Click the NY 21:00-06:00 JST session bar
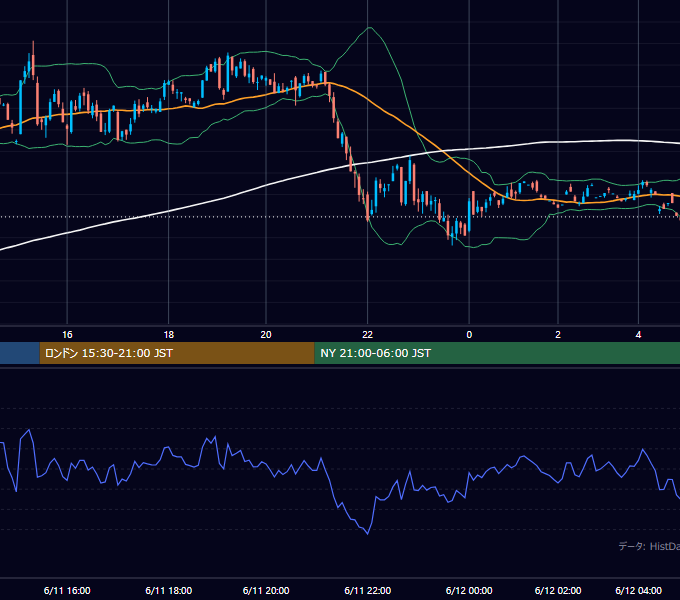Image resolution: width=680 pixels, height=600 pixels. [x=497, y=353]
